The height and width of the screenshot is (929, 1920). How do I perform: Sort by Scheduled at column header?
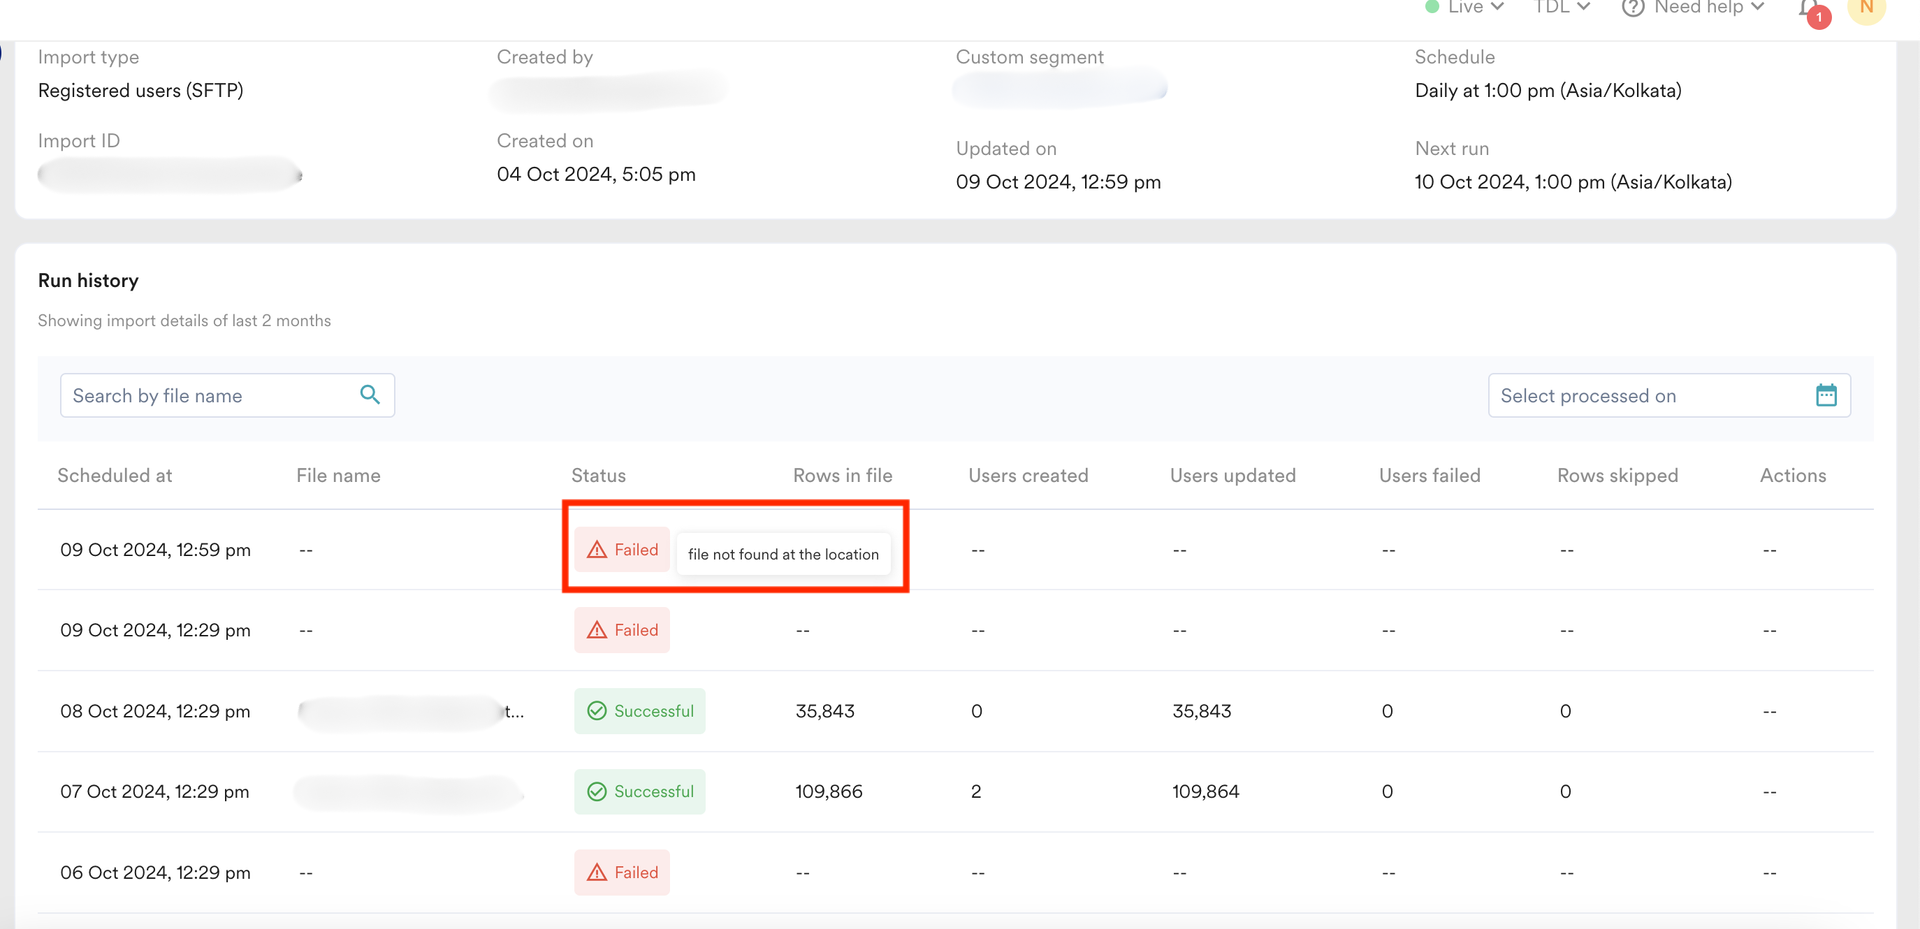pyautogui.click(x=115, y=476)
